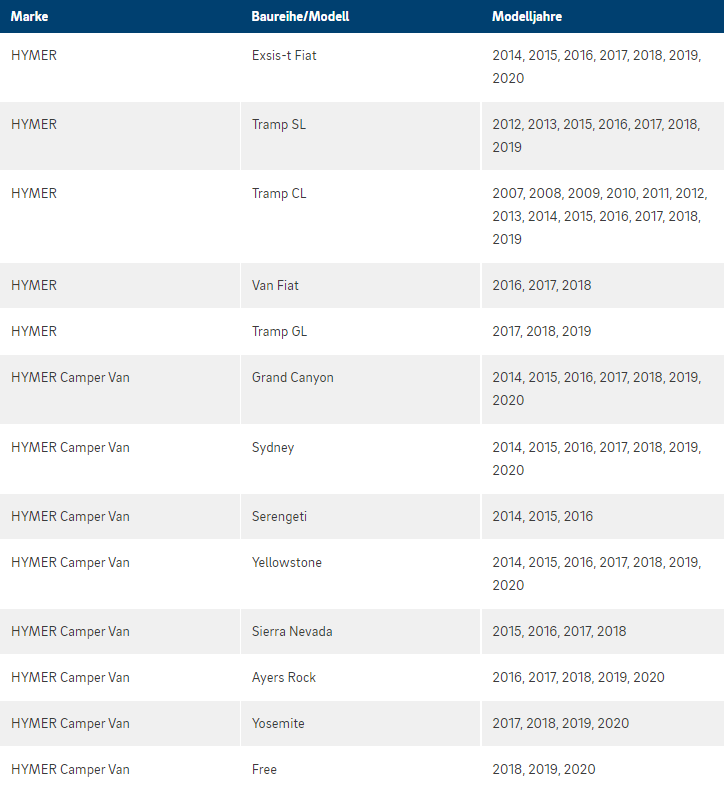Click the Van Fiat model entry
The width and height of the screenshot is (724, 794).
click(x=275, y=286)
